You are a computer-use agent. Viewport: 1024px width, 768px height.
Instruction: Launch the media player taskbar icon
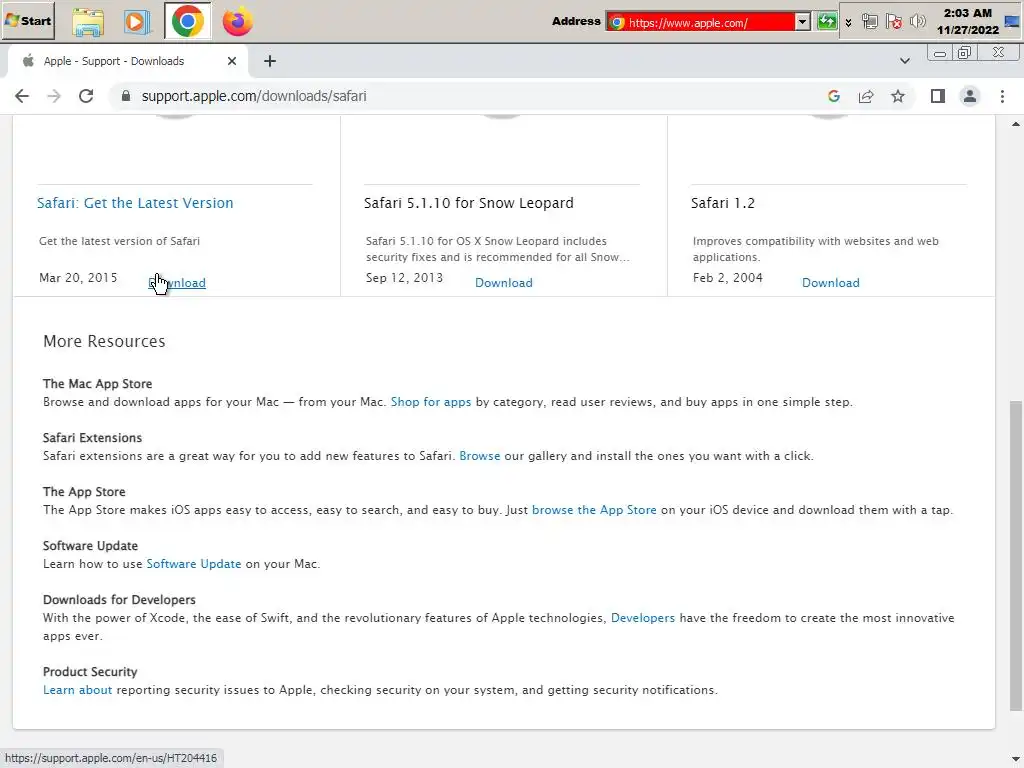pos(136,22)
